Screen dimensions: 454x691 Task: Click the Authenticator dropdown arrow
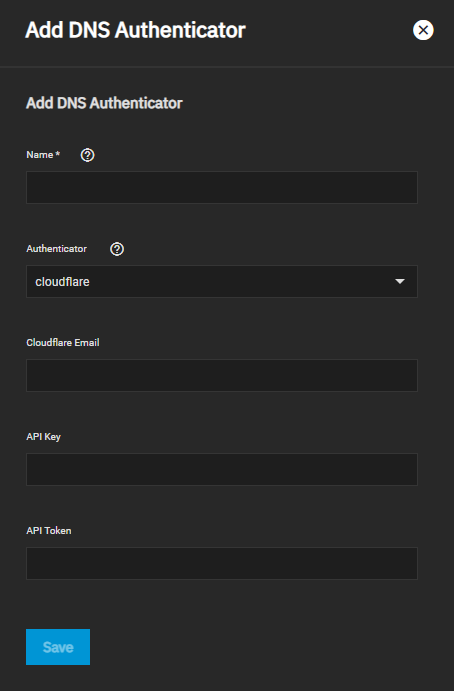coord(400,282)
